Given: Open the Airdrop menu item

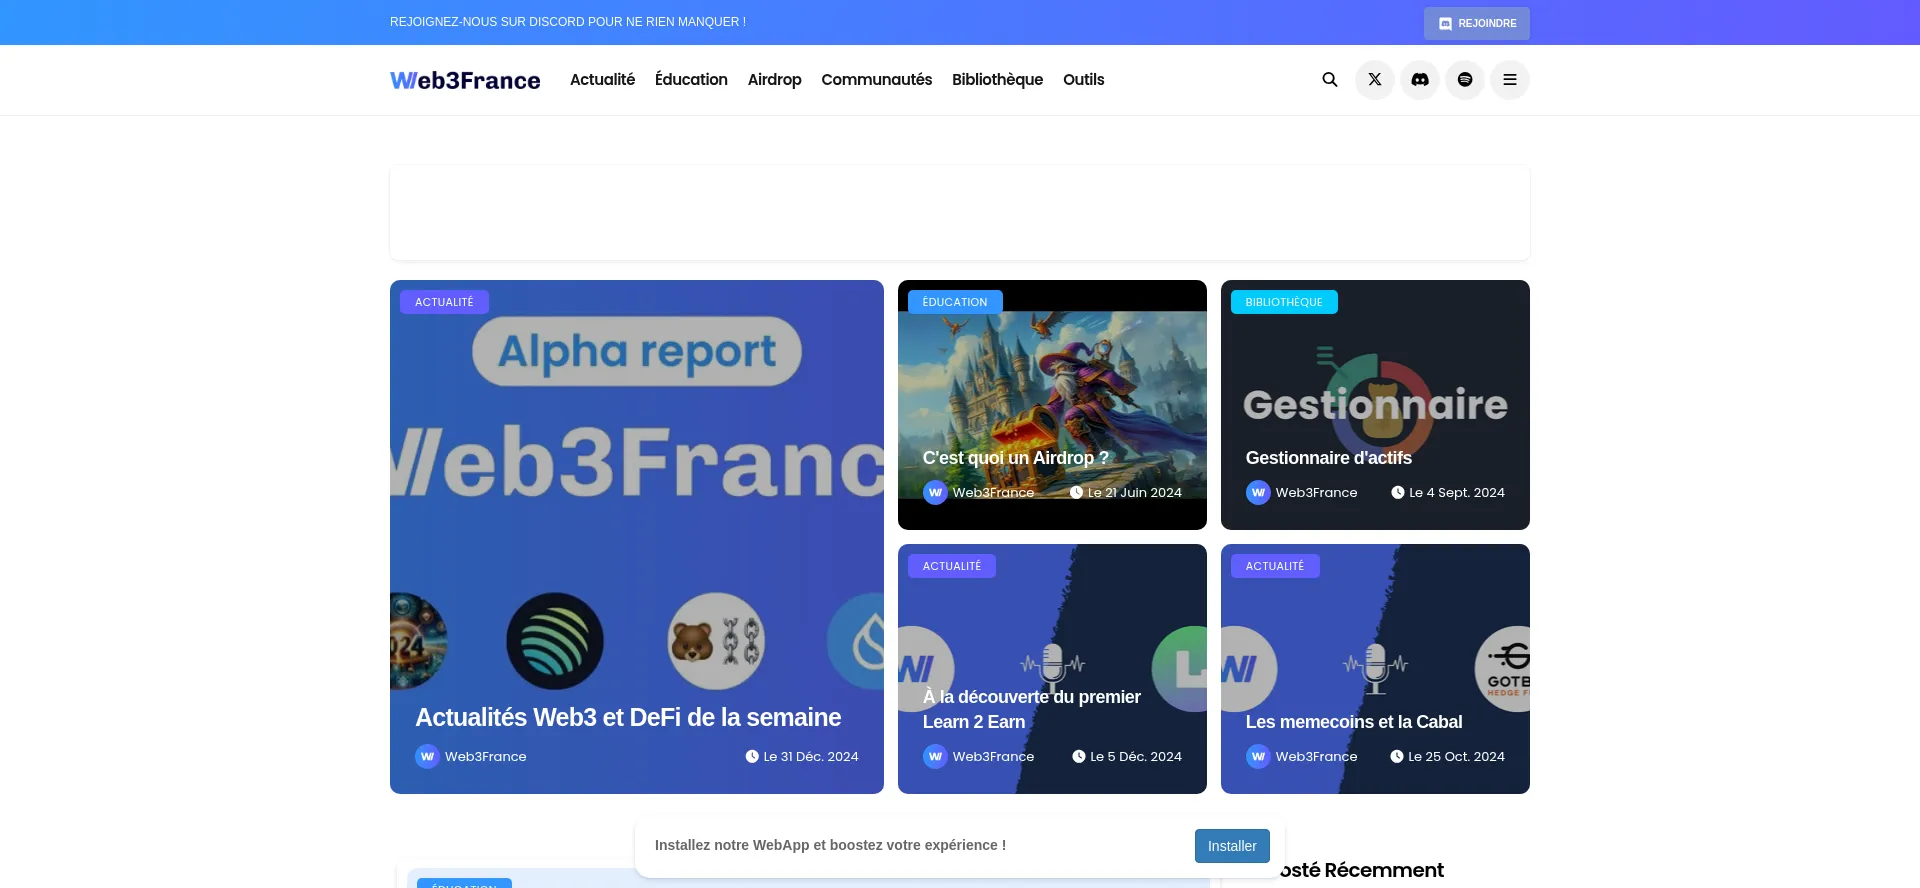Looking at the screenshot, I should click(775, 79).
